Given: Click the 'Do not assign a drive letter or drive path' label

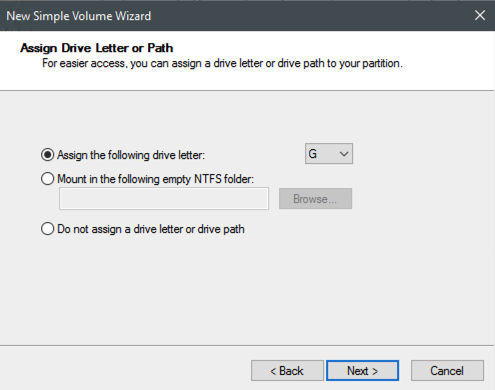Looking at the screenshot, I should 151,229.
